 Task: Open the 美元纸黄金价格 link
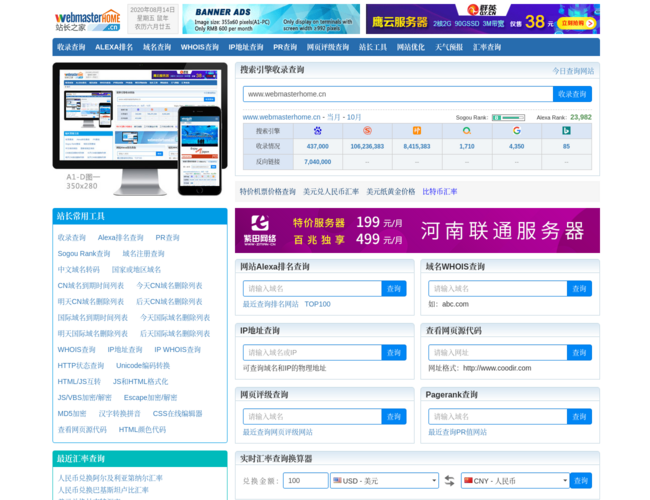pos(390,192)
